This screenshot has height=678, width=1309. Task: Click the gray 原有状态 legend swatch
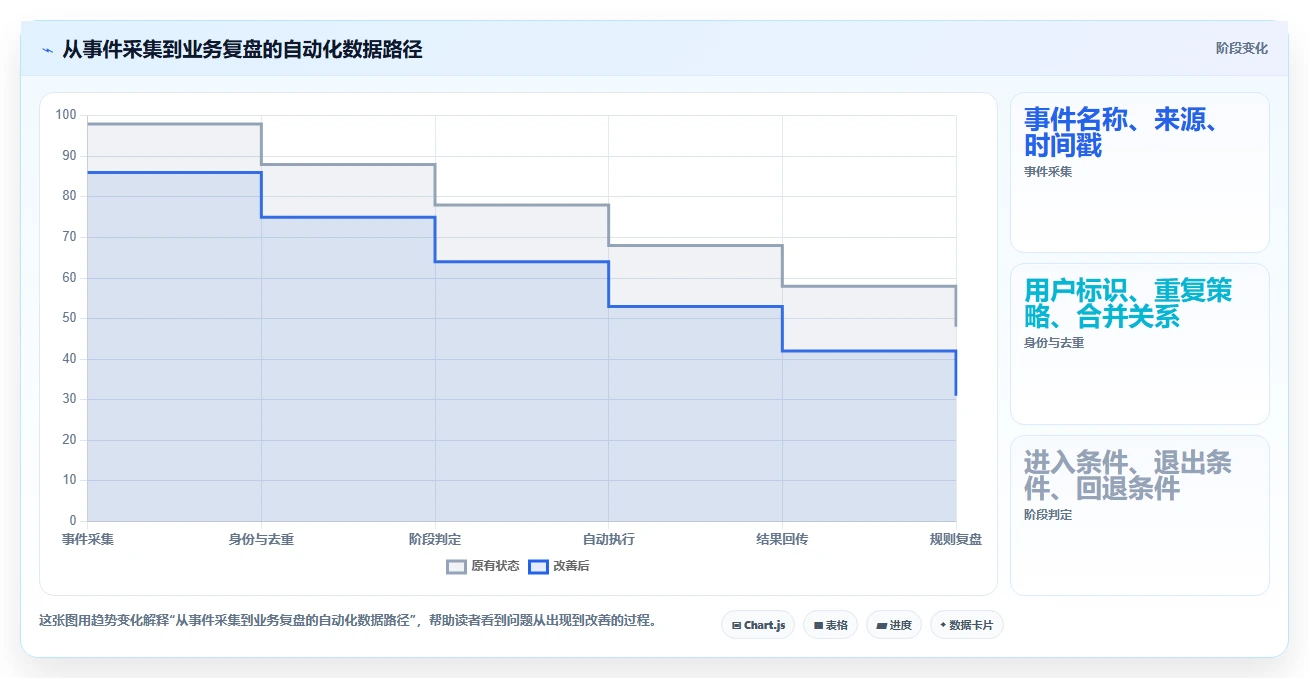click(456, 566)
